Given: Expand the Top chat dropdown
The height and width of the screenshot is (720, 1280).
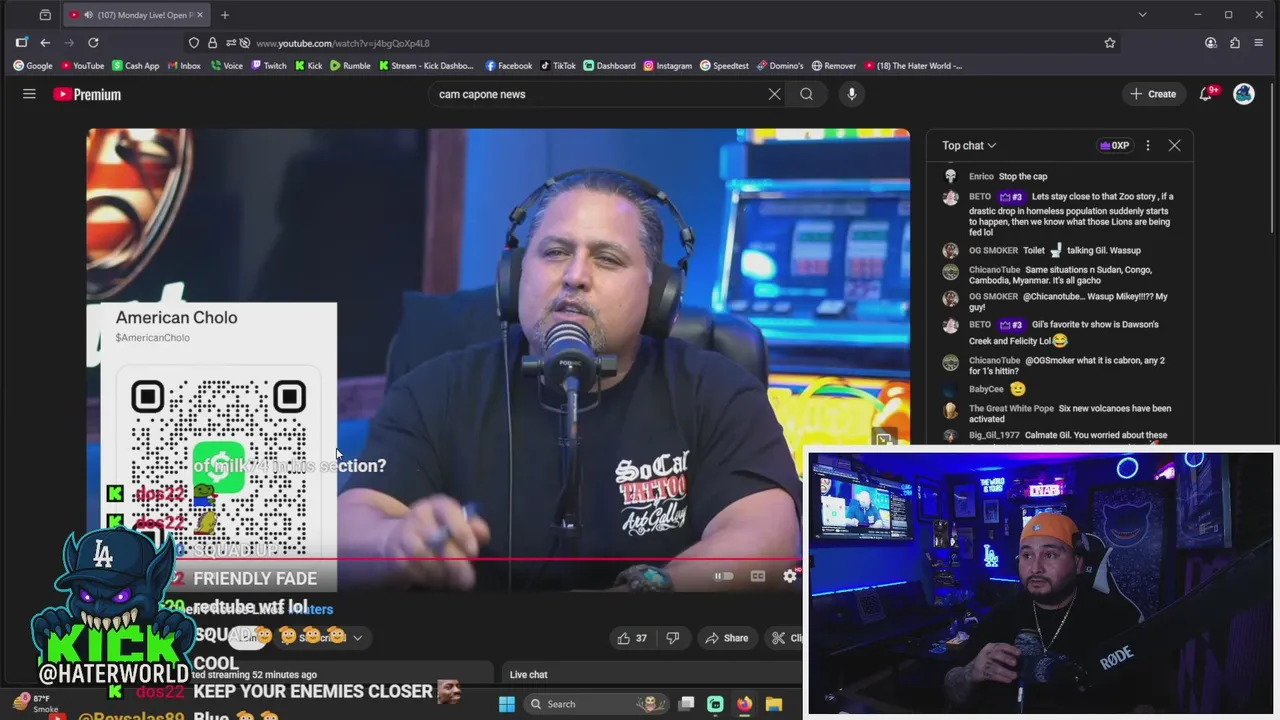Looking at the screenshot, I should click(x=969, y=145).
